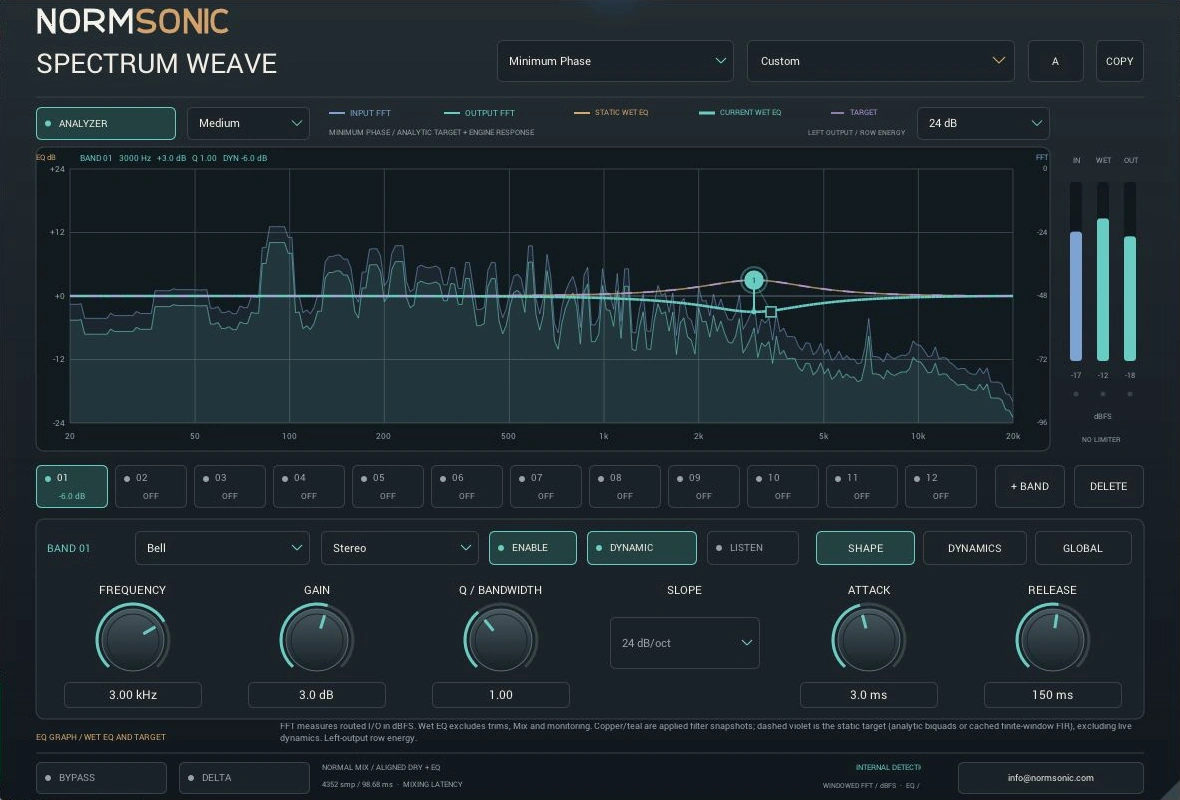1180x800 pixels.
Task: Select band 12 slot
Action: tap(941, 486)
